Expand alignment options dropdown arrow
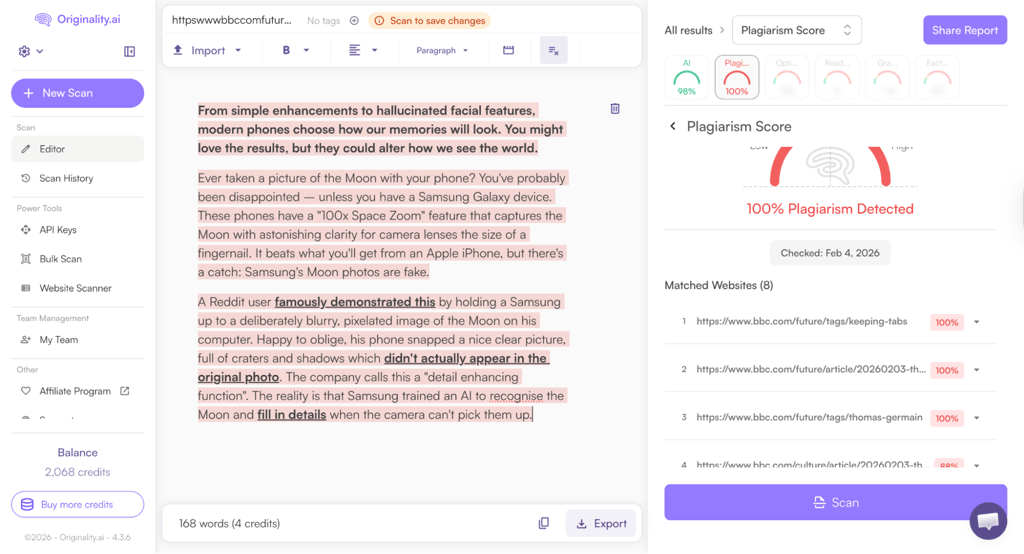1024x554 pixels. (x=374, y=50)
